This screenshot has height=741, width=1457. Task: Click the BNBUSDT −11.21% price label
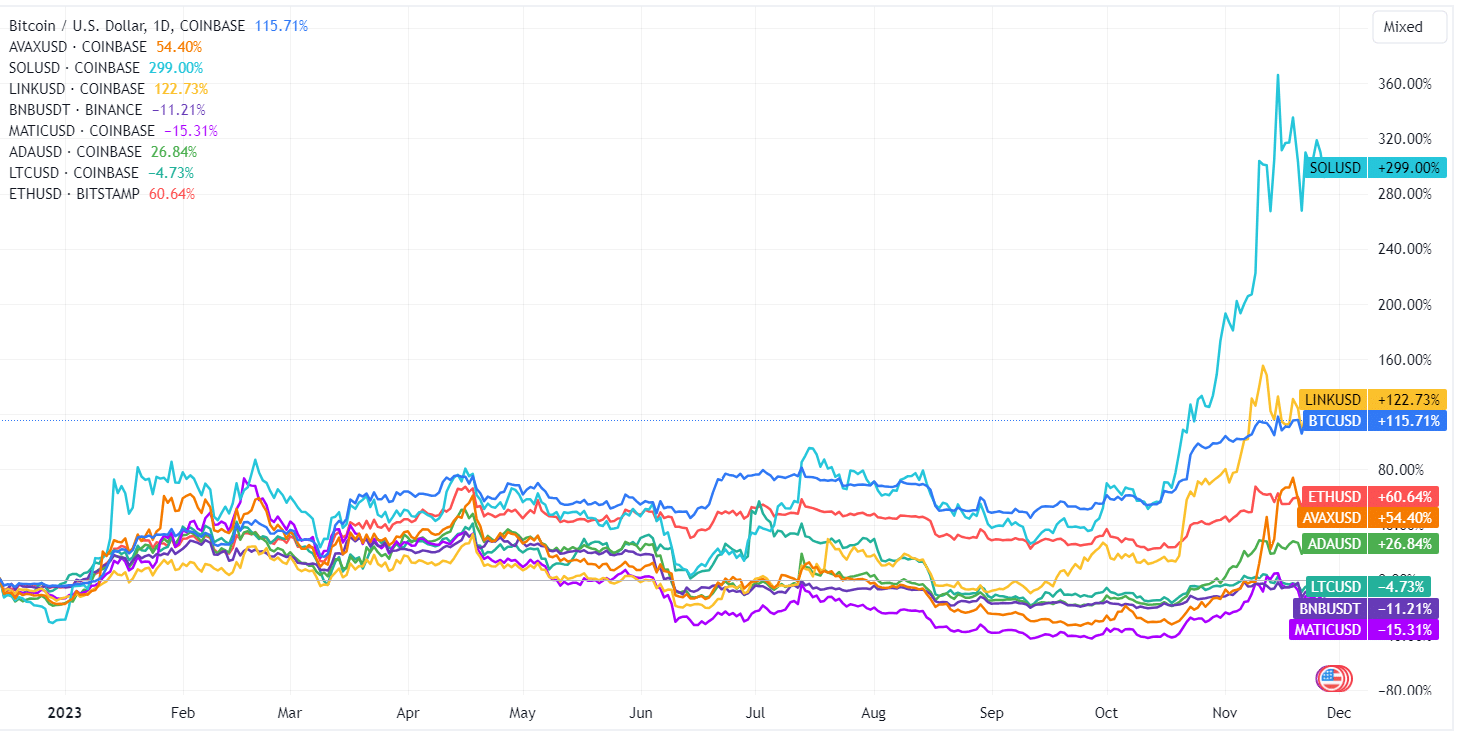coord(1372,607)
